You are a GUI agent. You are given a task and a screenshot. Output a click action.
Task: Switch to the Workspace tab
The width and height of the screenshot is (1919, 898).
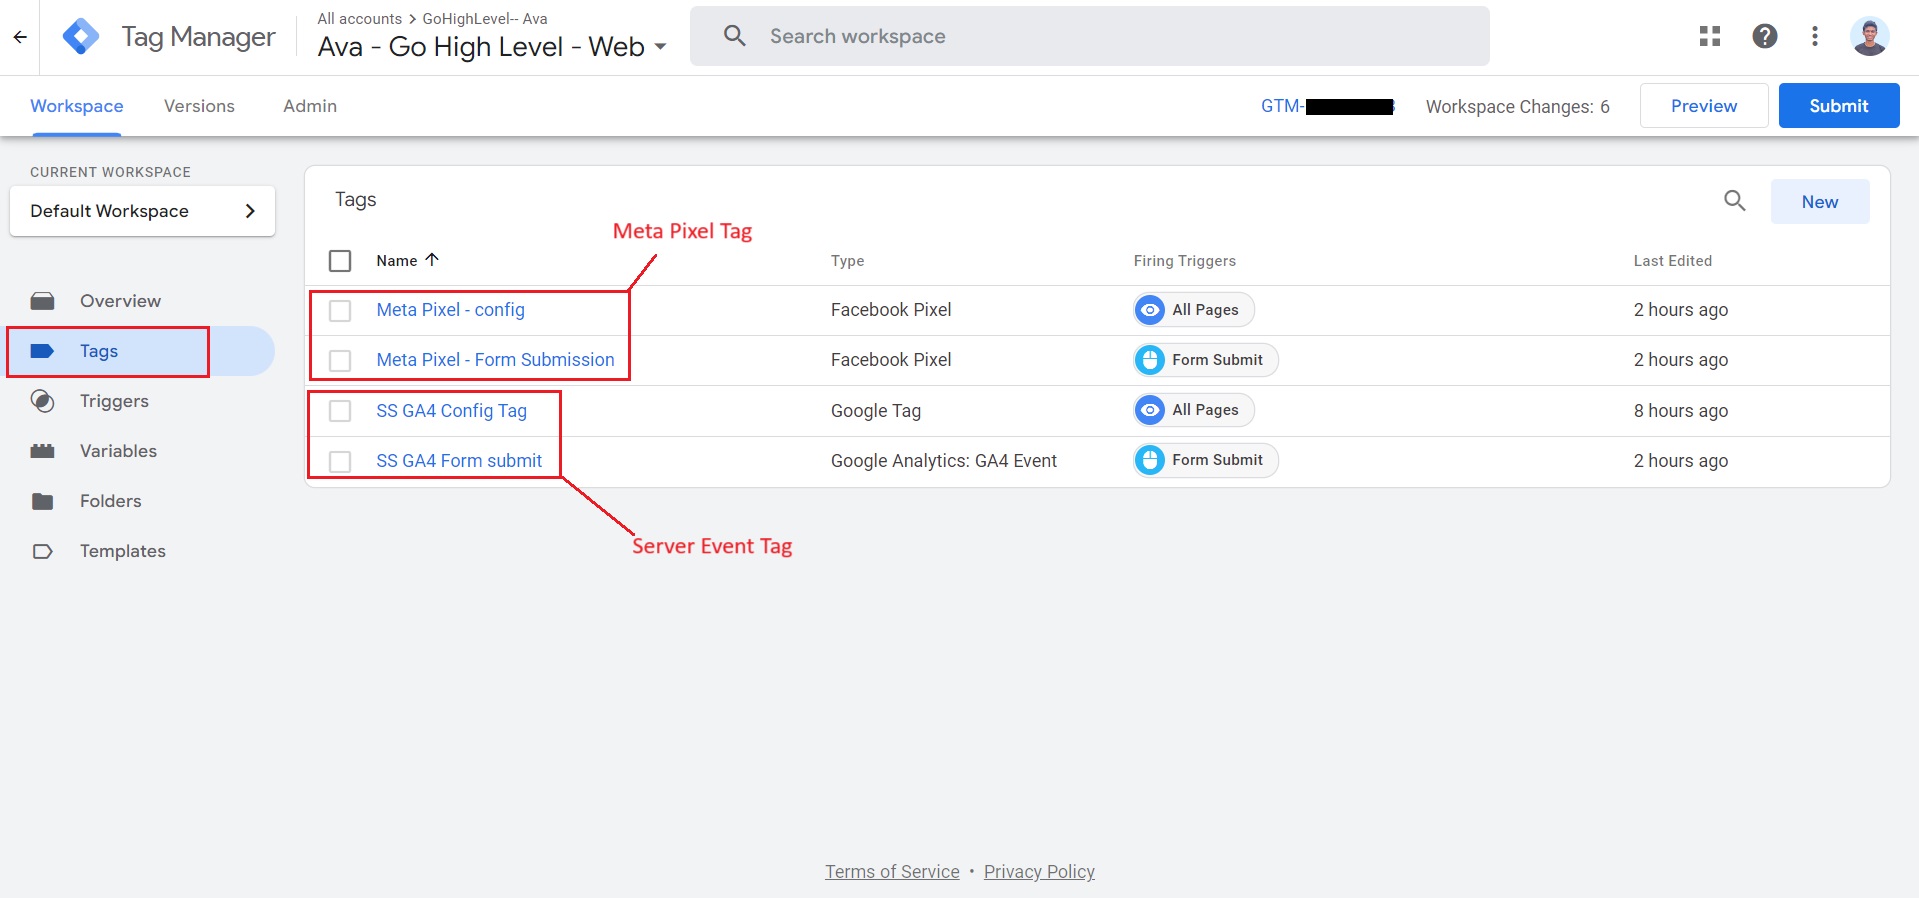click(77, 106)
